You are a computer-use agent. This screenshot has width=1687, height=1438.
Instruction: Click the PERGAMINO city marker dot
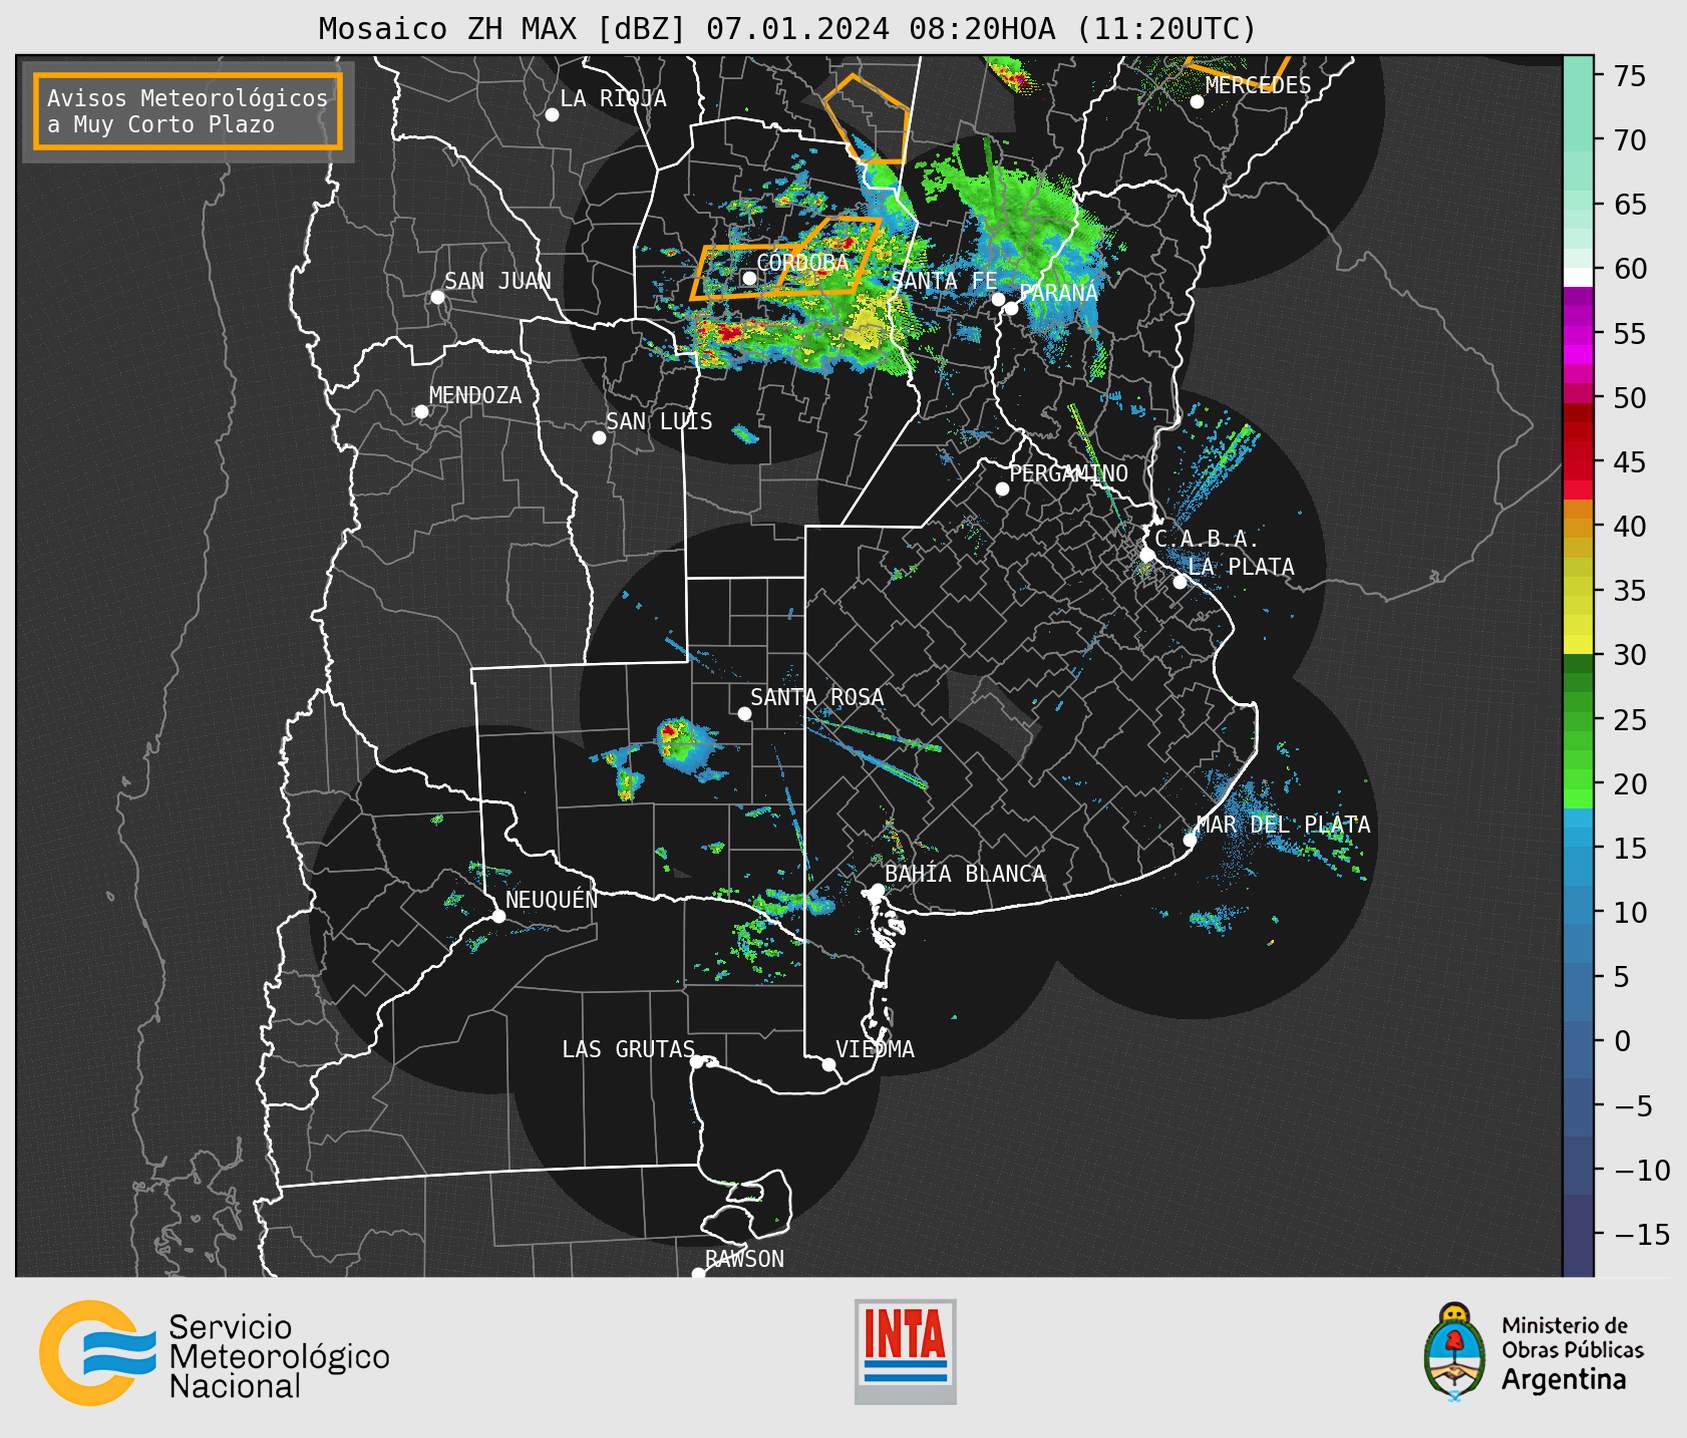pyautogui.click(x=1002, y=489)
